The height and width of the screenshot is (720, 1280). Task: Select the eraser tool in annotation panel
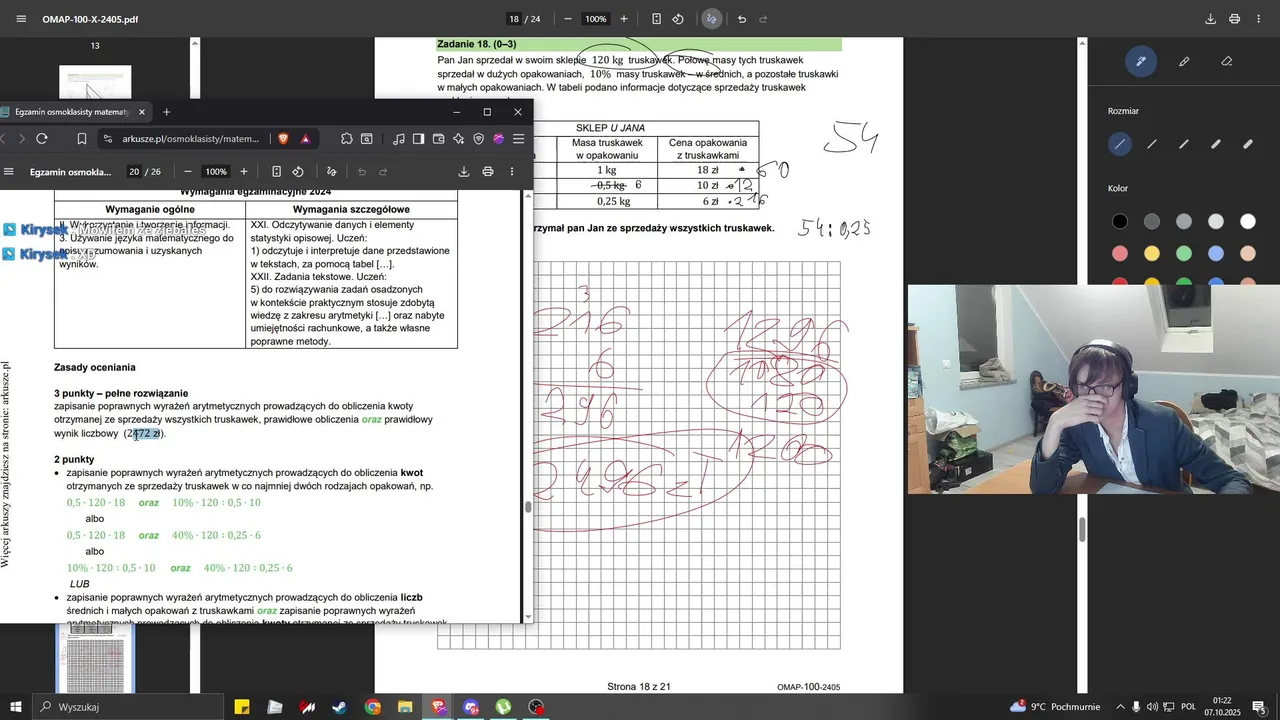click(x=1227, y=61)
